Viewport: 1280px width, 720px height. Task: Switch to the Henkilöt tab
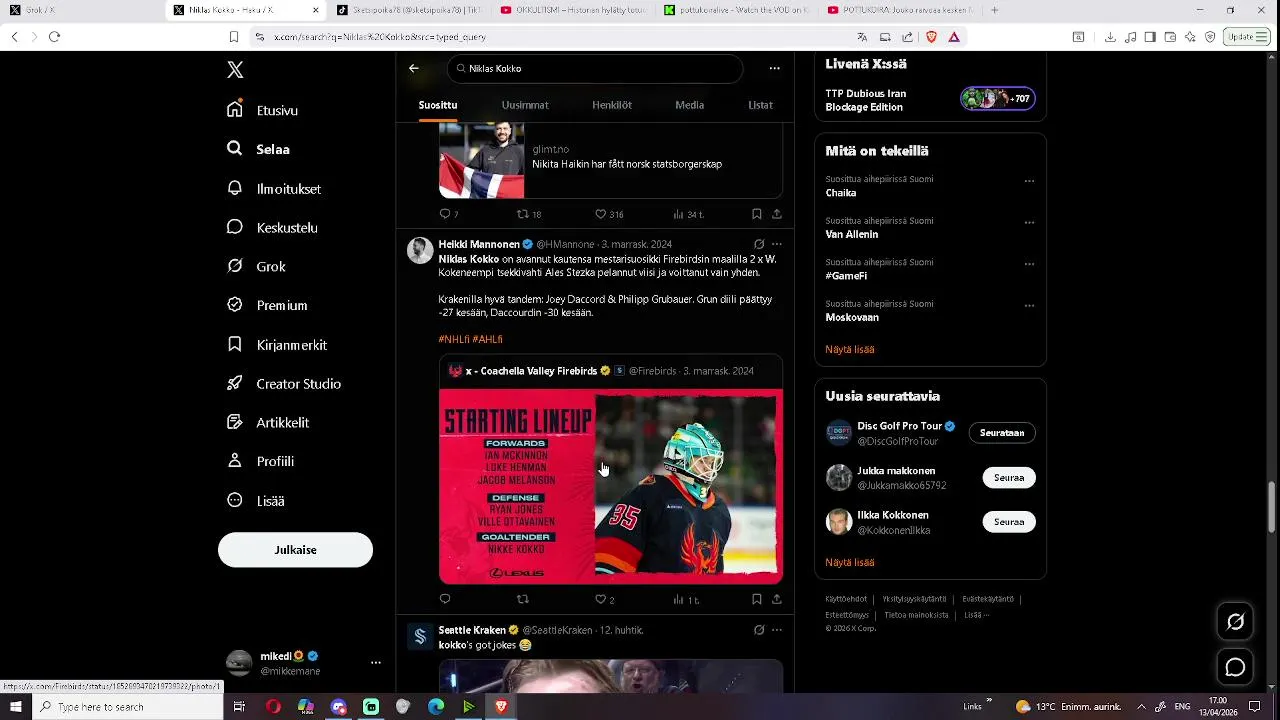coord(612,105)
